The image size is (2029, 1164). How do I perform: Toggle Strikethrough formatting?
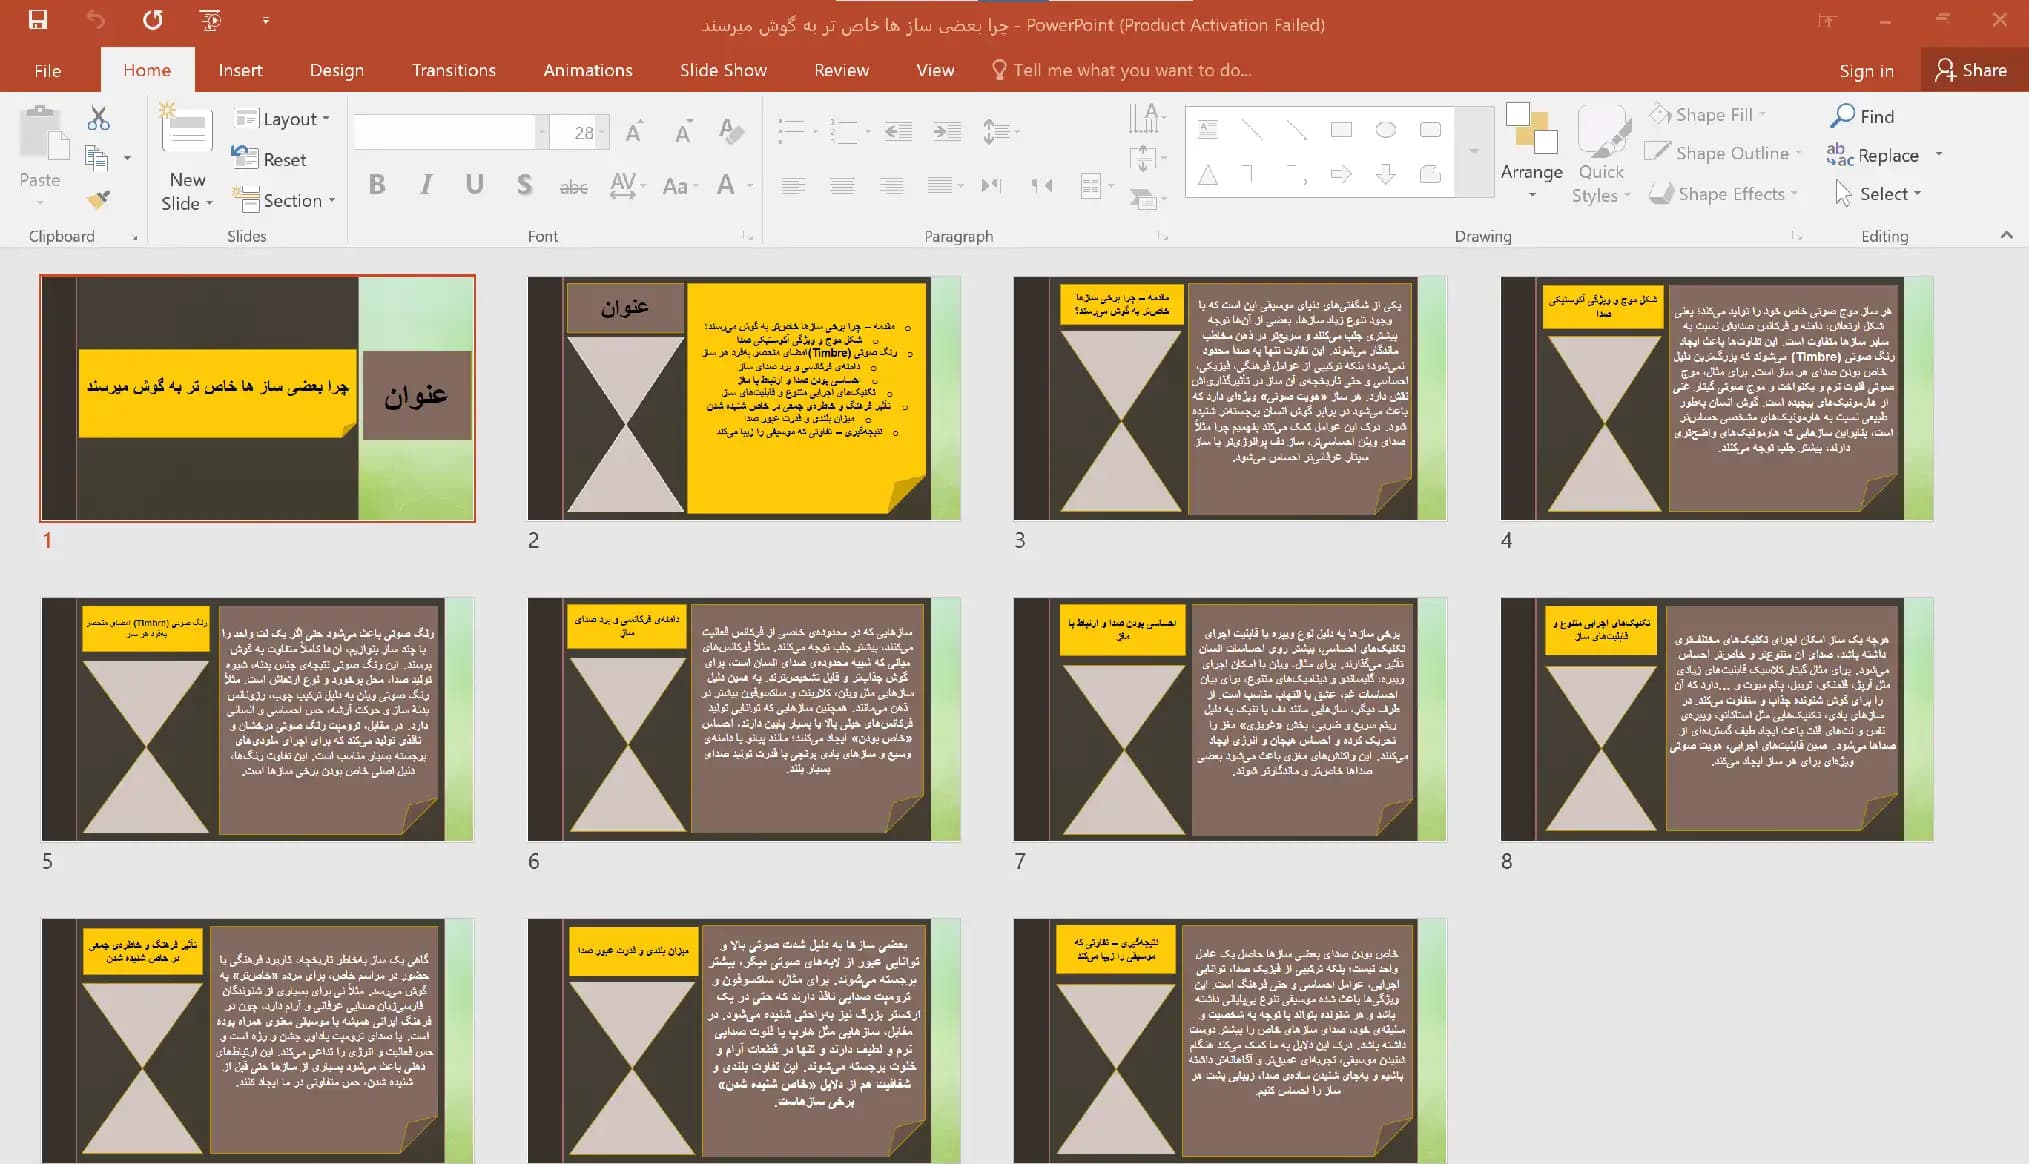(573, 186)
